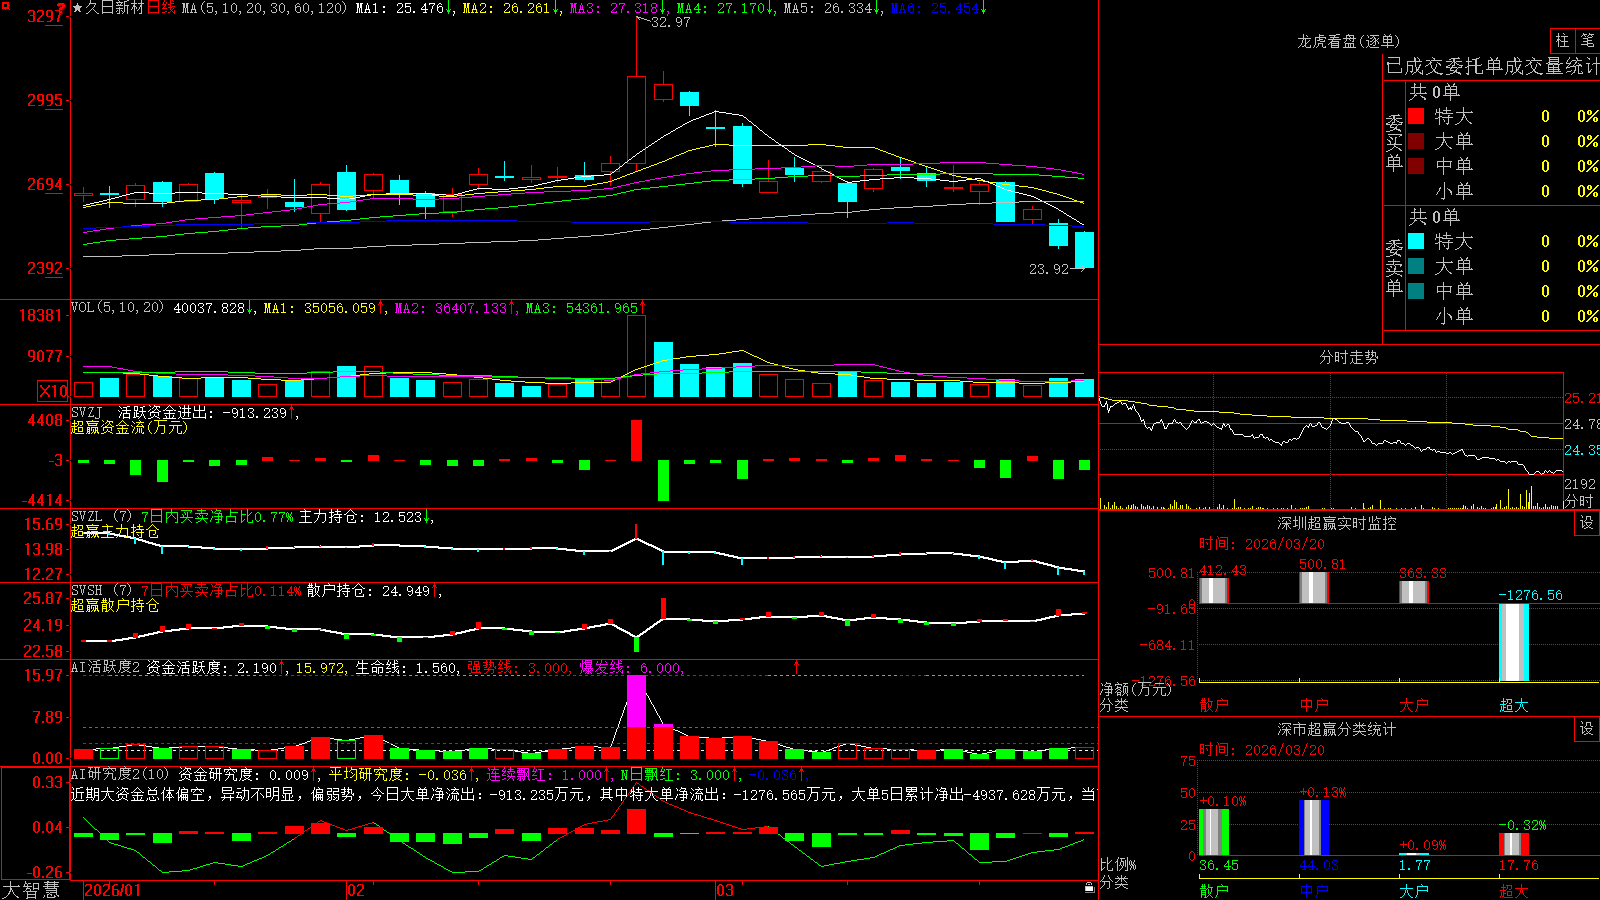Click 委买单 共0单 summary text
This screenshot has width=1600, height=900.
pos(1434,92)
